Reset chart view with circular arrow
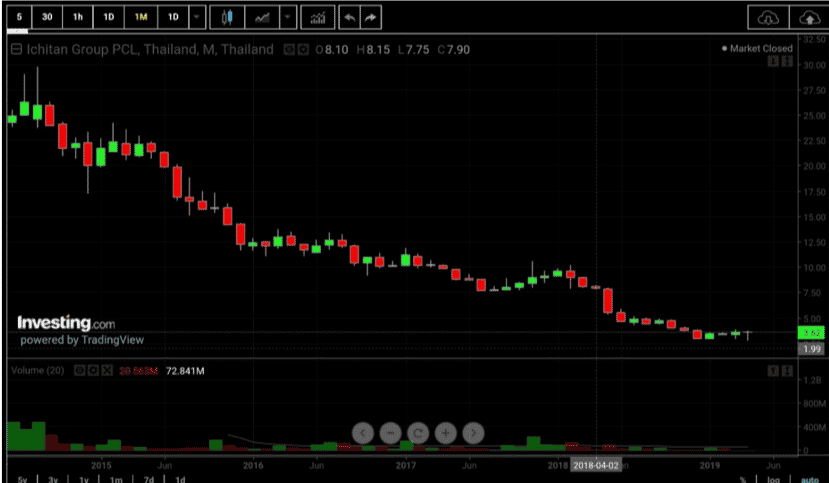Viewport: 829px width, 483px height. coord(418,433)
